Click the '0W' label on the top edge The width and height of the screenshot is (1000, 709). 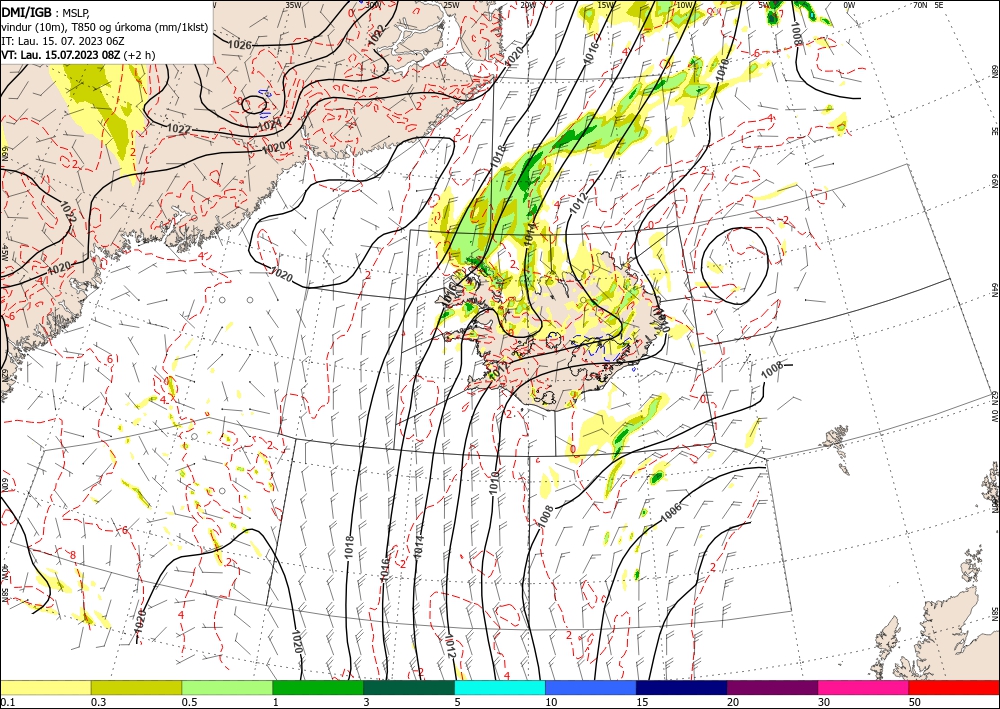click(849, 5)
